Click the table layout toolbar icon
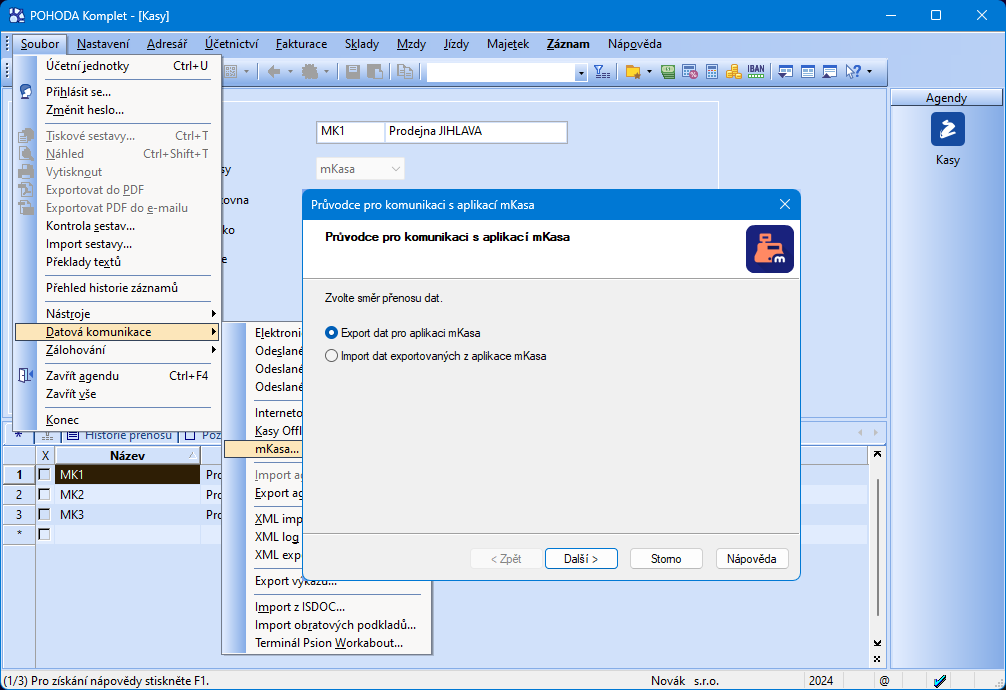Viewport: 1006px width, 690px height. click(808, 72)
